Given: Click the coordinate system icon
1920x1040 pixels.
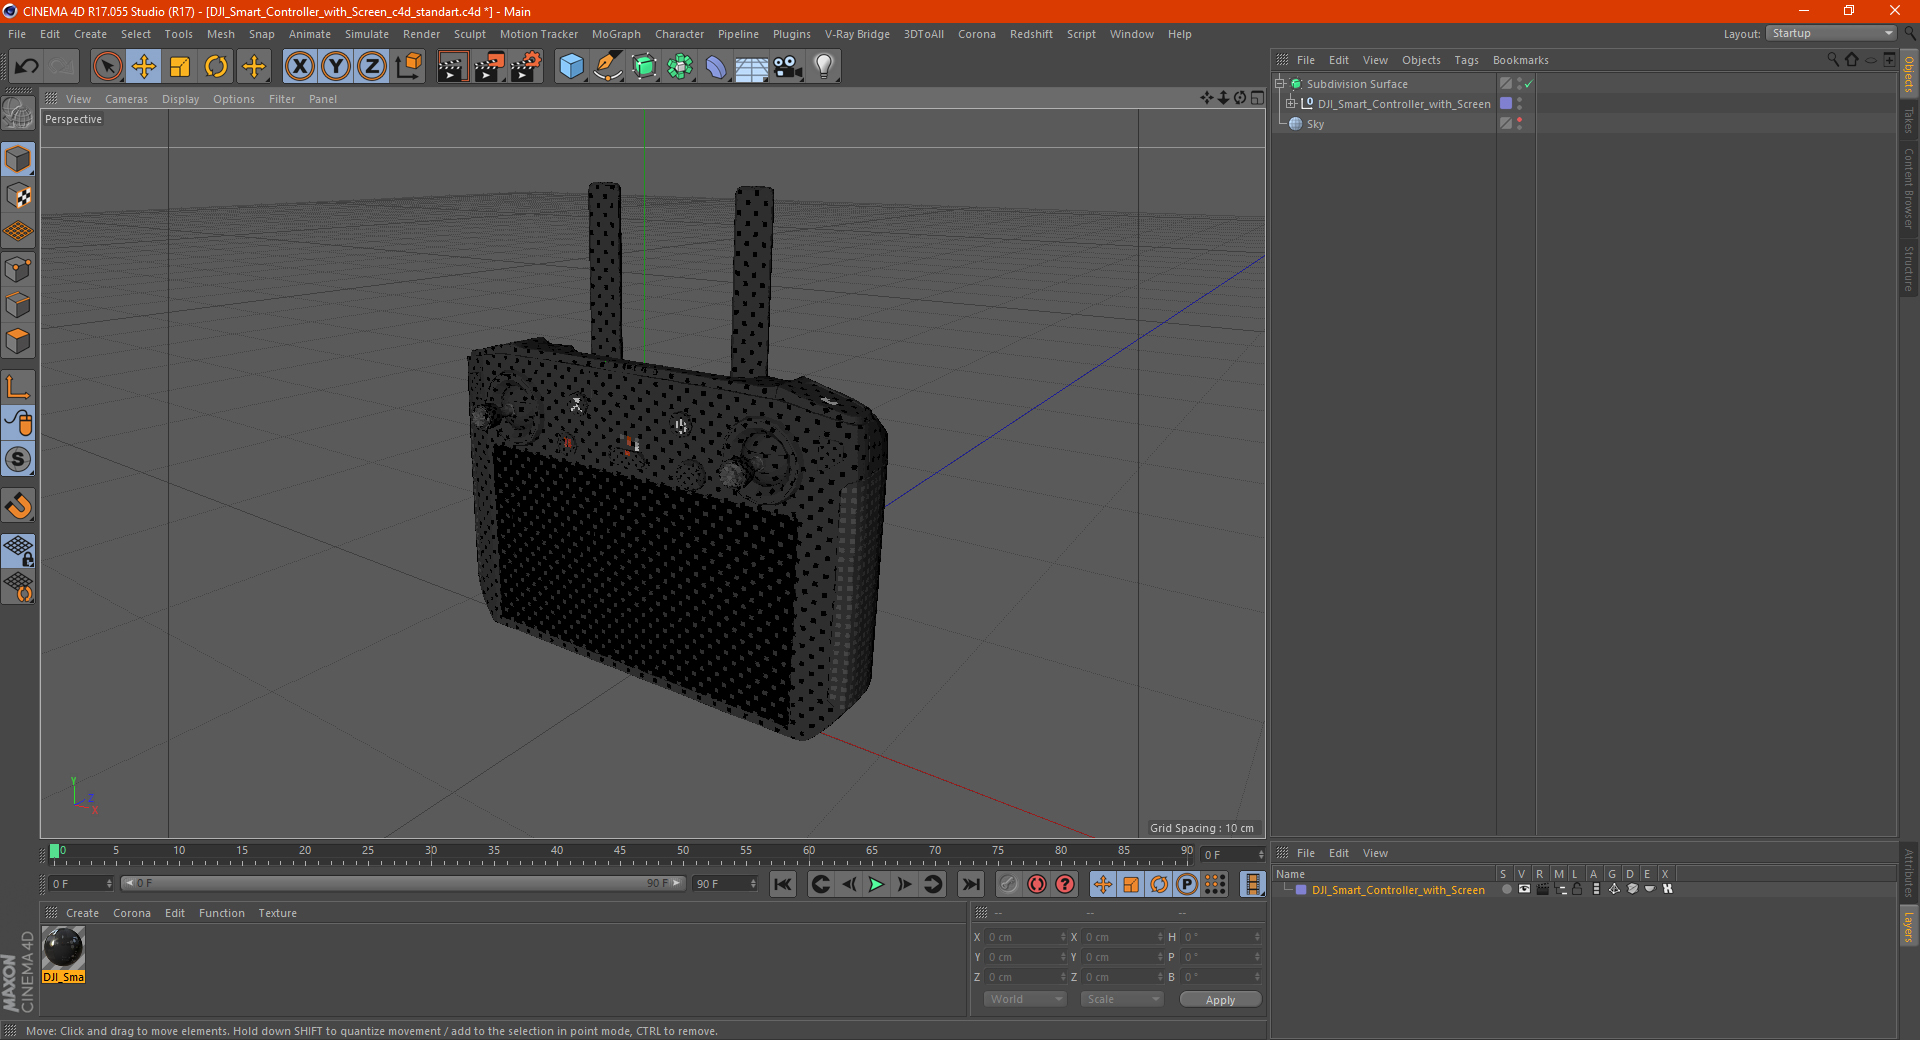Looking at the screenshot, I should (409, 67).
